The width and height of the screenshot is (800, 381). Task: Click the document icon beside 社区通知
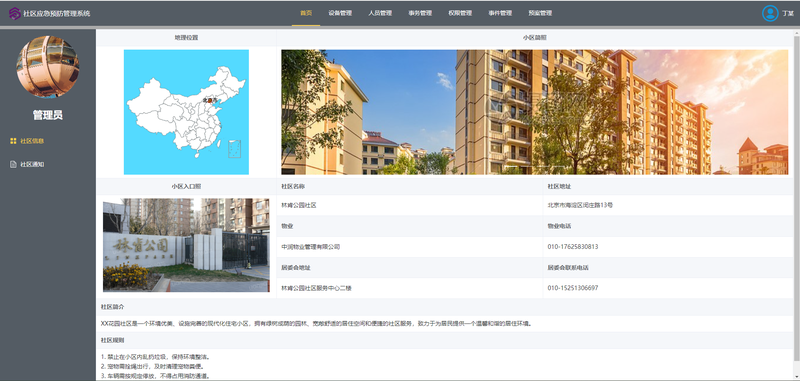(x=13, y=164)
